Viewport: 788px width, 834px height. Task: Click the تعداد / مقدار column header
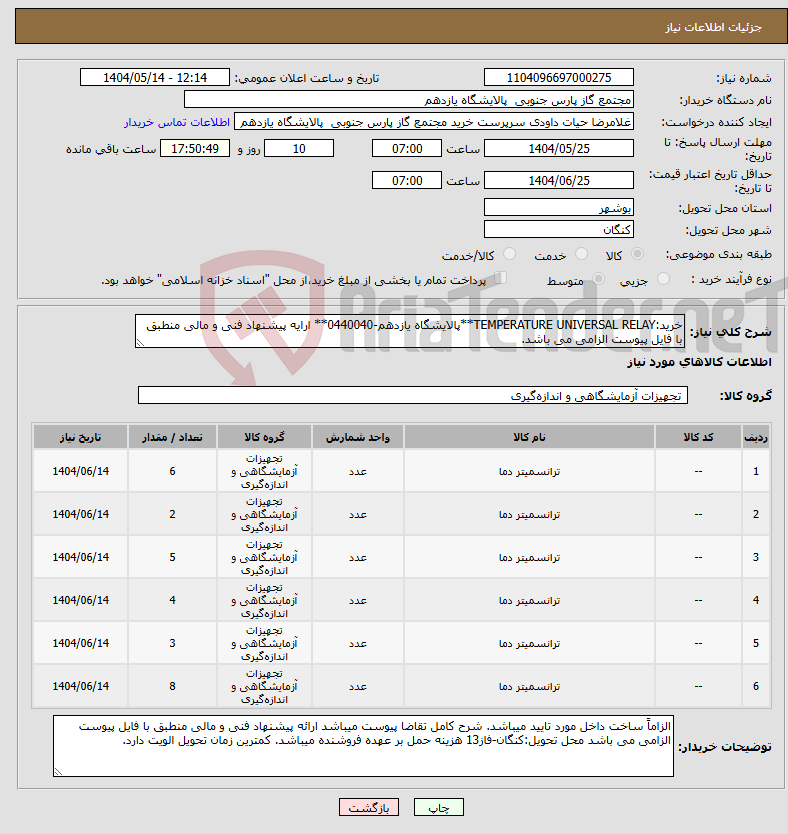pyautogui.click(x=172, y=437)
